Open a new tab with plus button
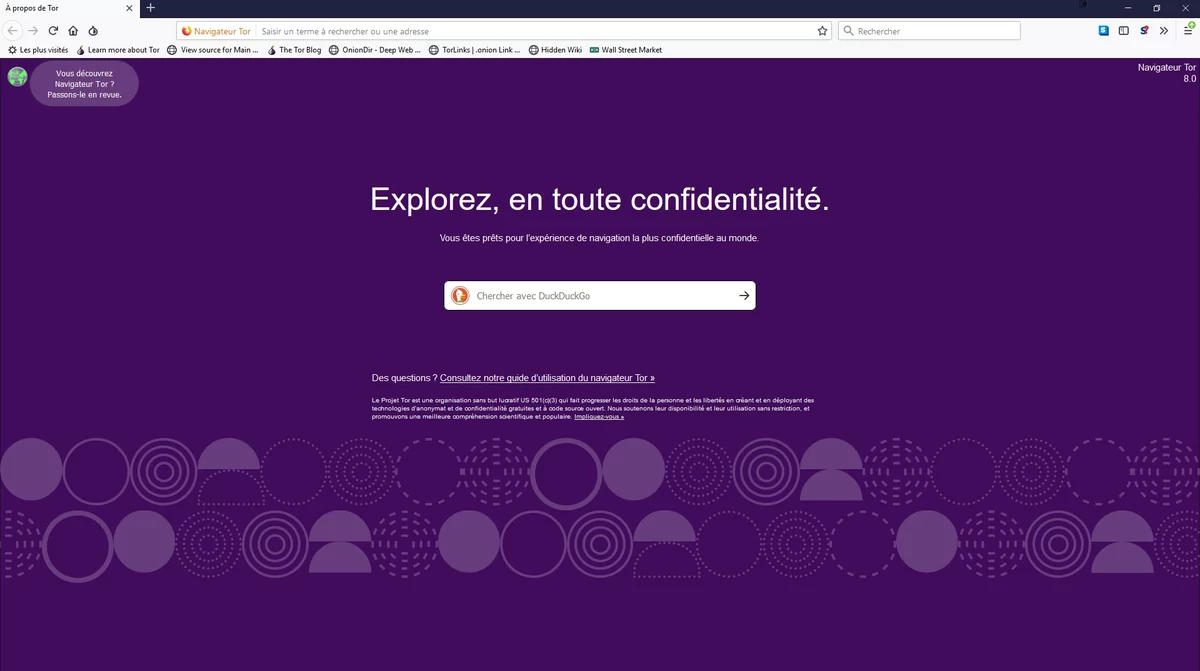Viewport: 1200px width, 671px height. (151, 8)
